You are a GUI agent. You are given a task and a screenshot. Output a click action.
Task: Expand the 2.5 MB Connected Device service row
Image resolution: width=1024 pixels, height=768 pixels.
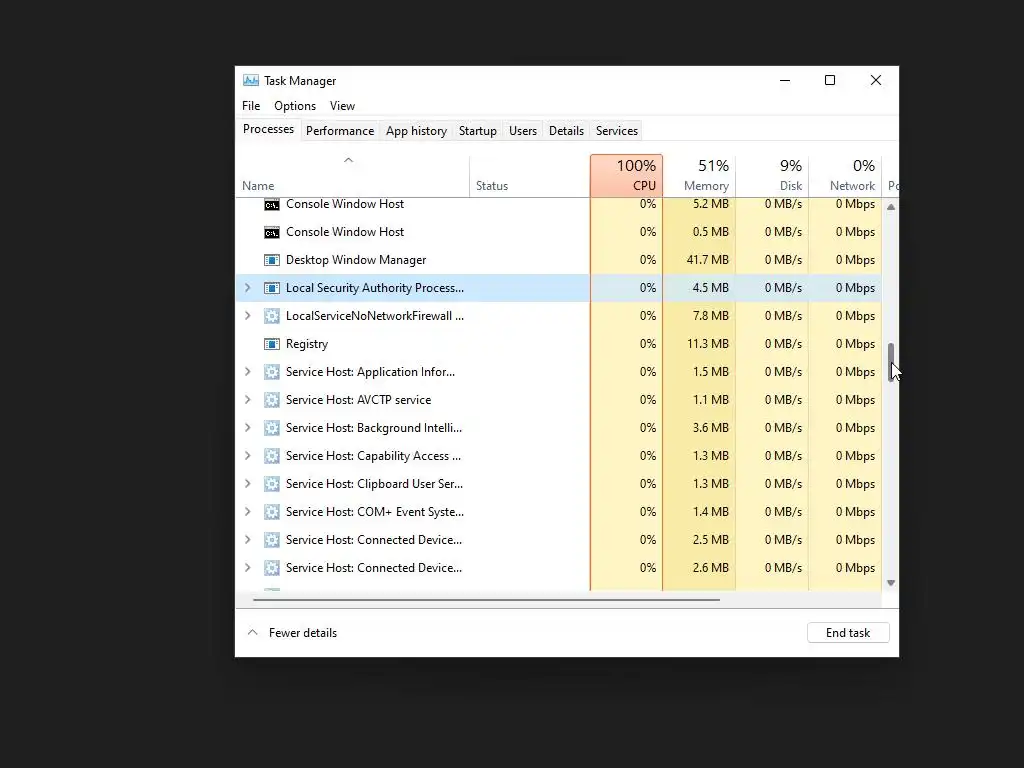(248, 540)
